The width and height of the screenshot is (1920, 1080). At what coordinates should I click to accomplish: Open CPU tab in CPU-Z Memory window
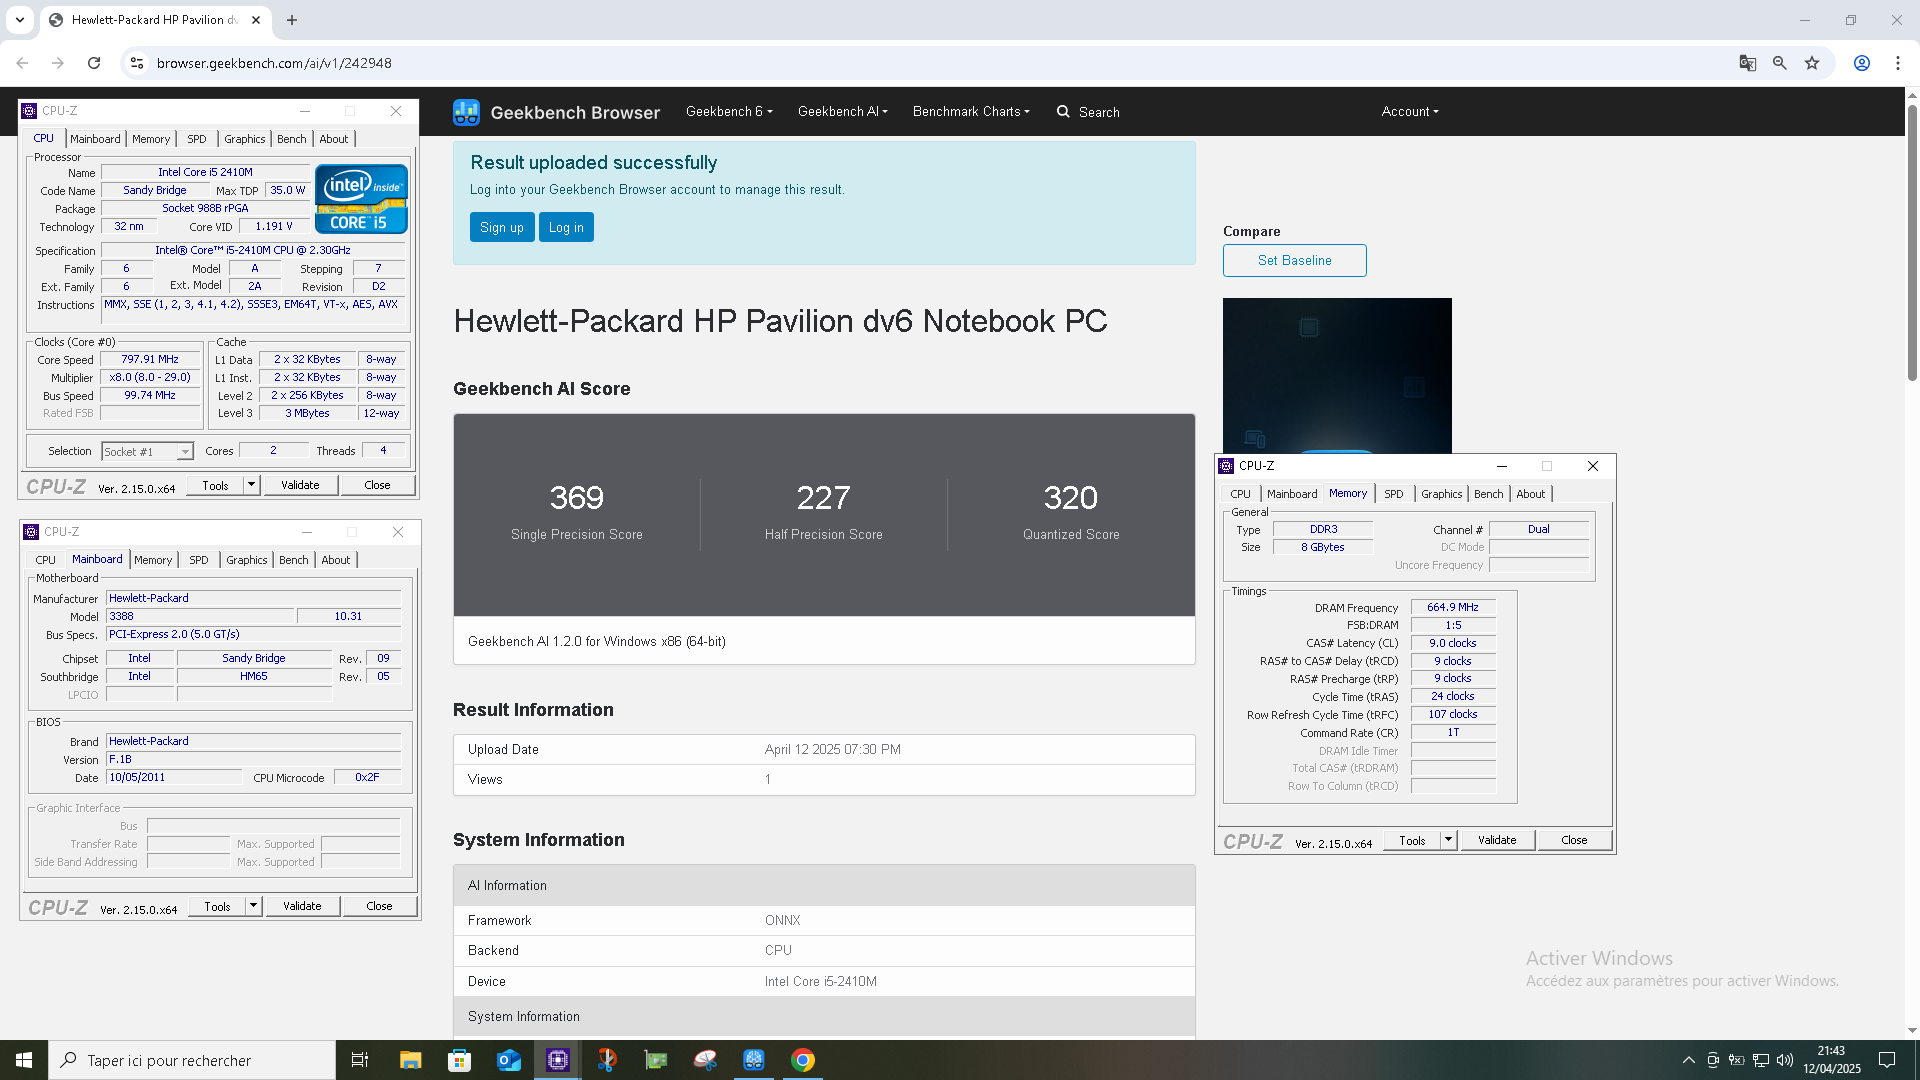click(1240, 494)
